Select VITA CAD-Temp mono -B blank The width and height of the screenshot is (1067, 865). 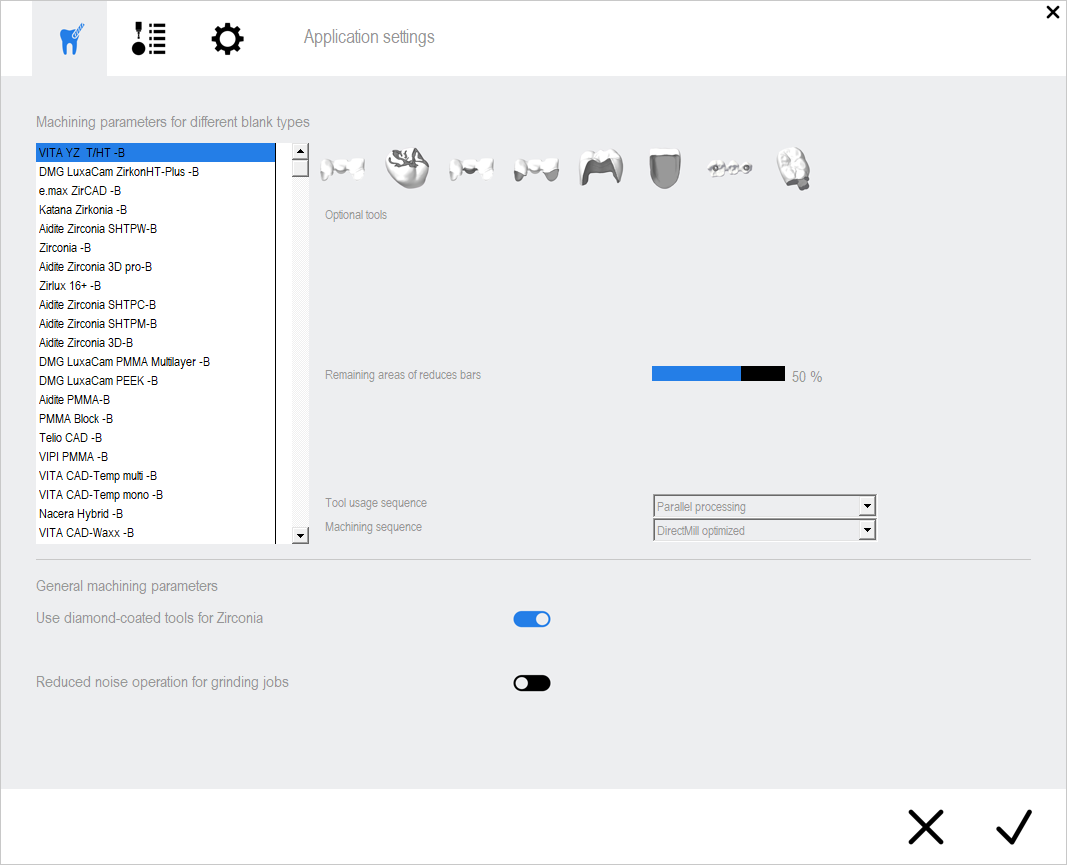[x=155, y=495]
